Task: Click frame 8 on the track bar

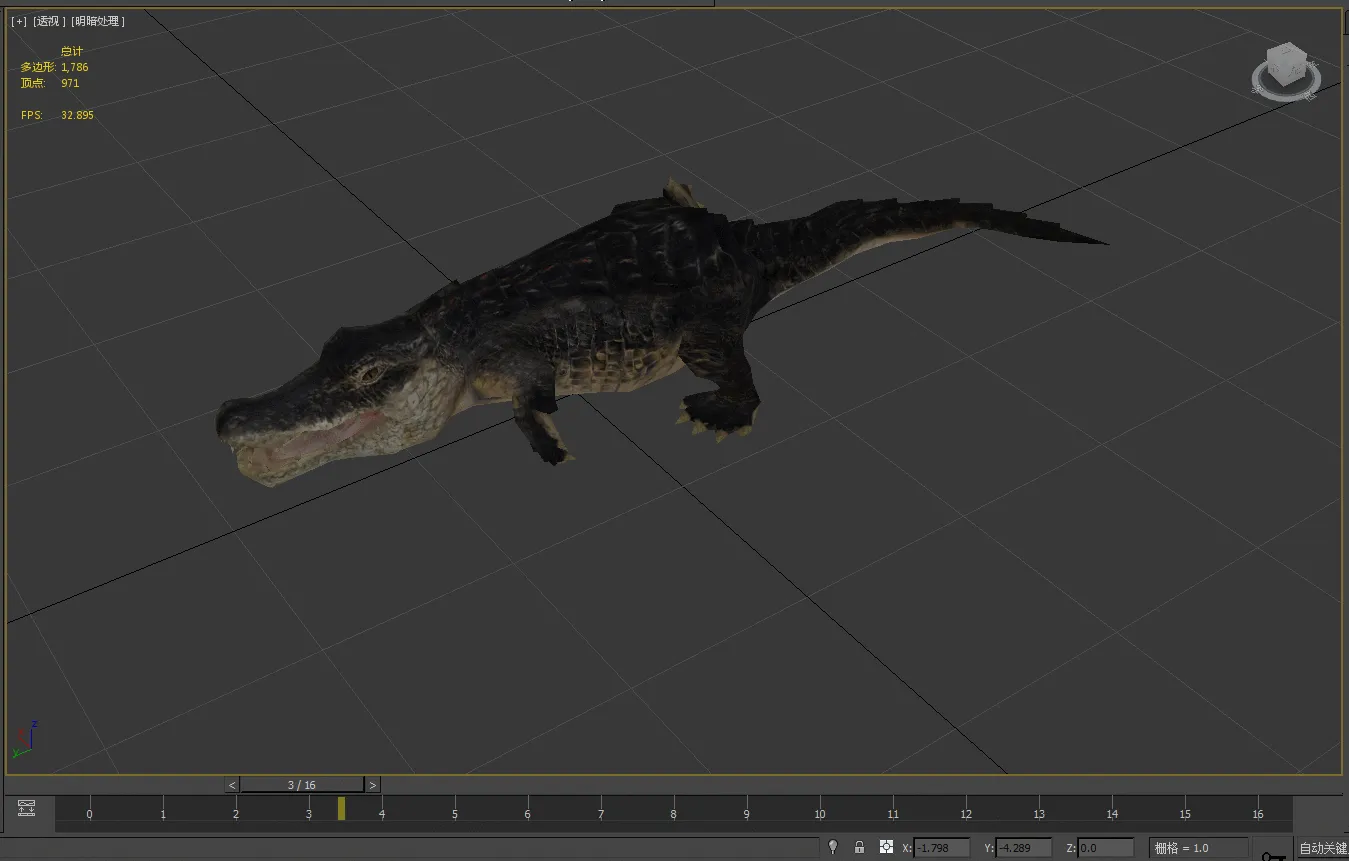Action: click(673, 813)
